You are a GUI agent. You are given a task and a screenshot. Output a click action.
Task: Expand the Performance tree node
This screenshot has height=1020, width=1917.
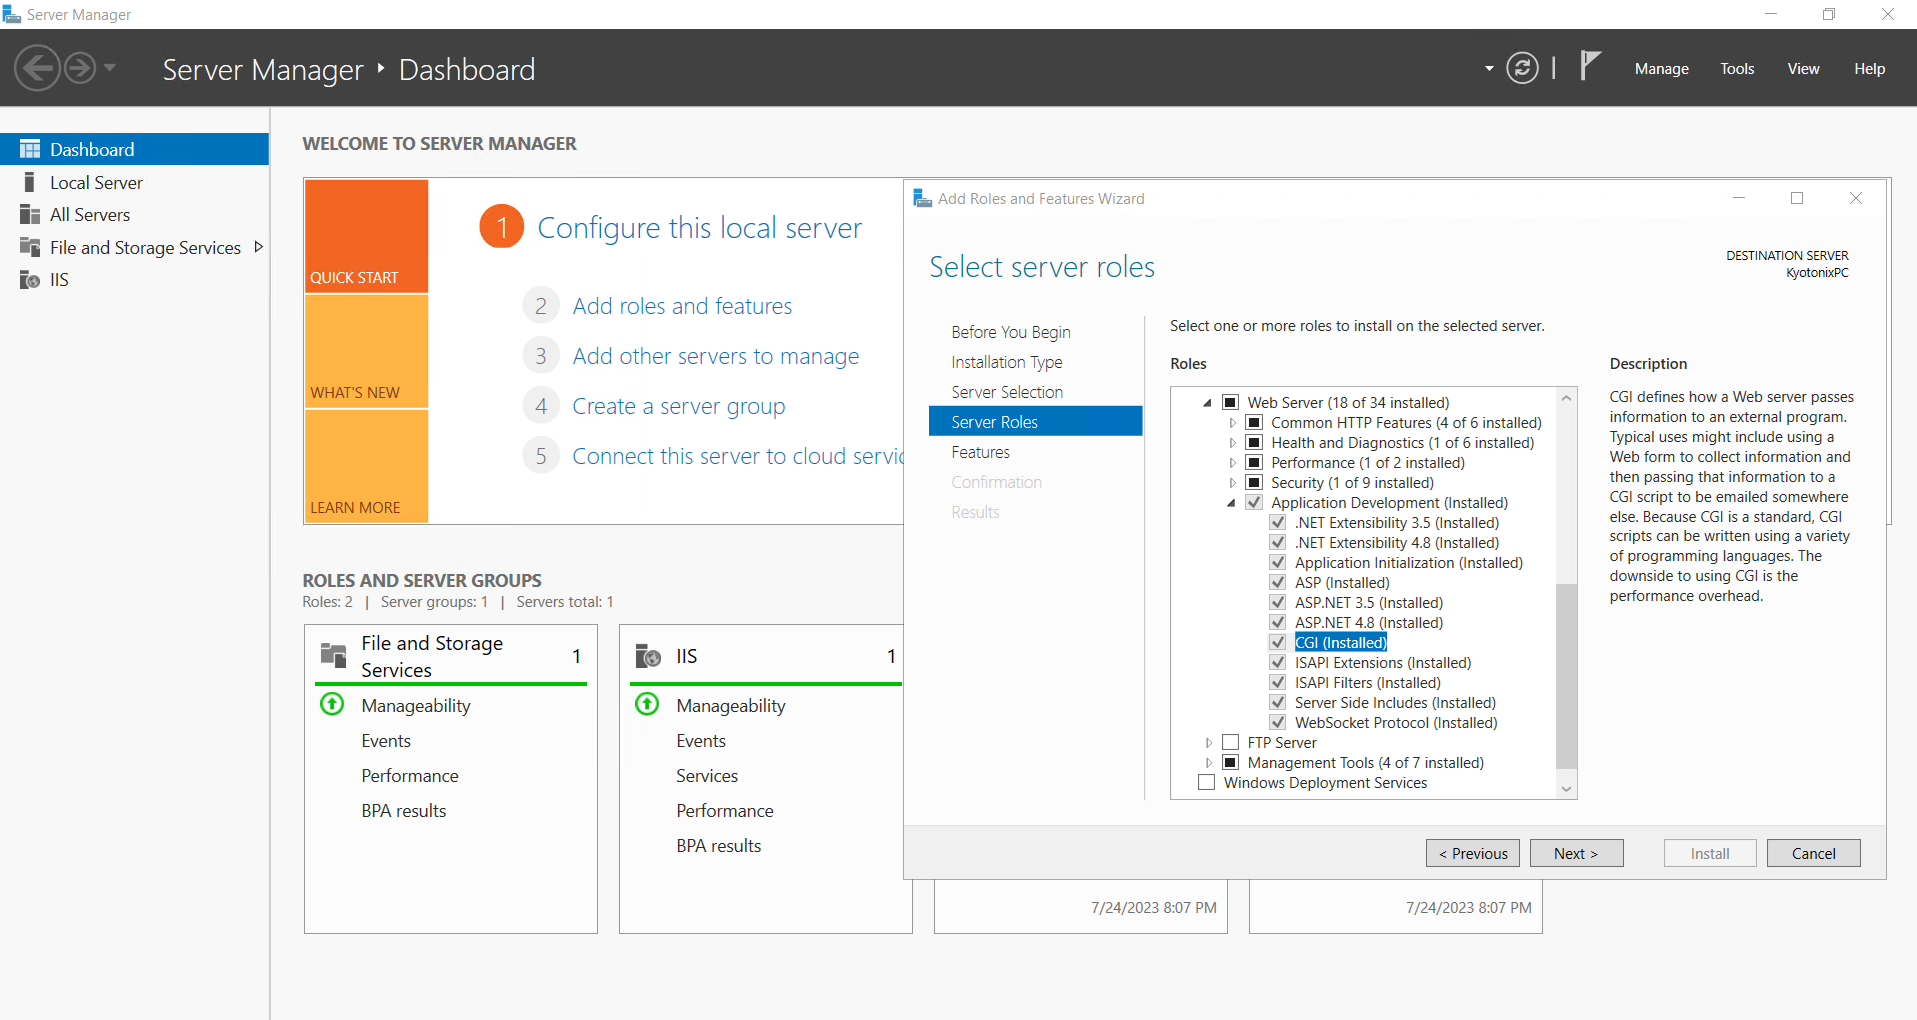[x=1232, y=463]
